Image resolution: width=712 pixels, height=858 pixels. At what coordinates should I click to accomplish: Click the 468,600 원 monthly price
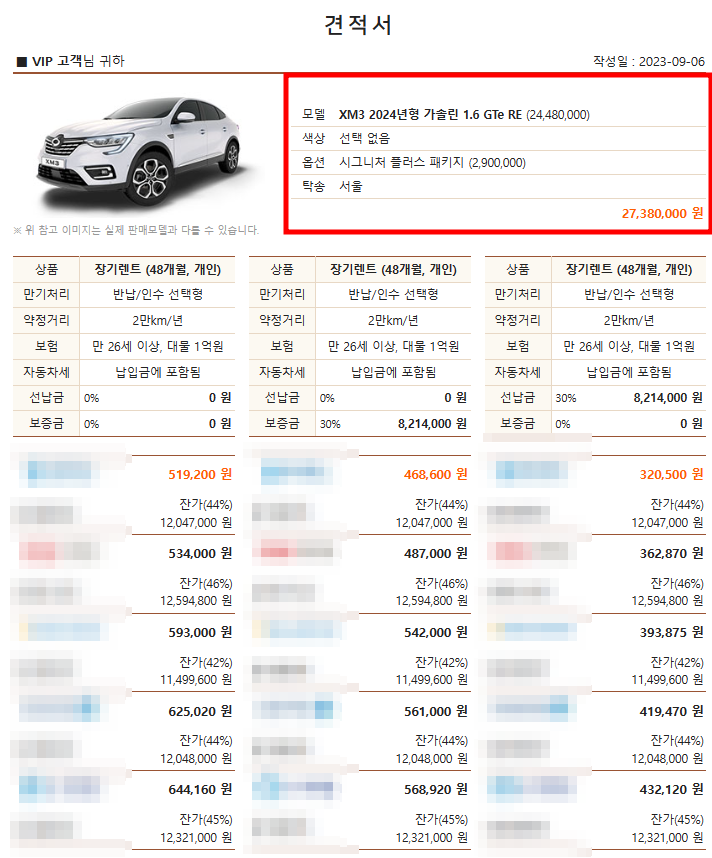(x=436, y=474)
